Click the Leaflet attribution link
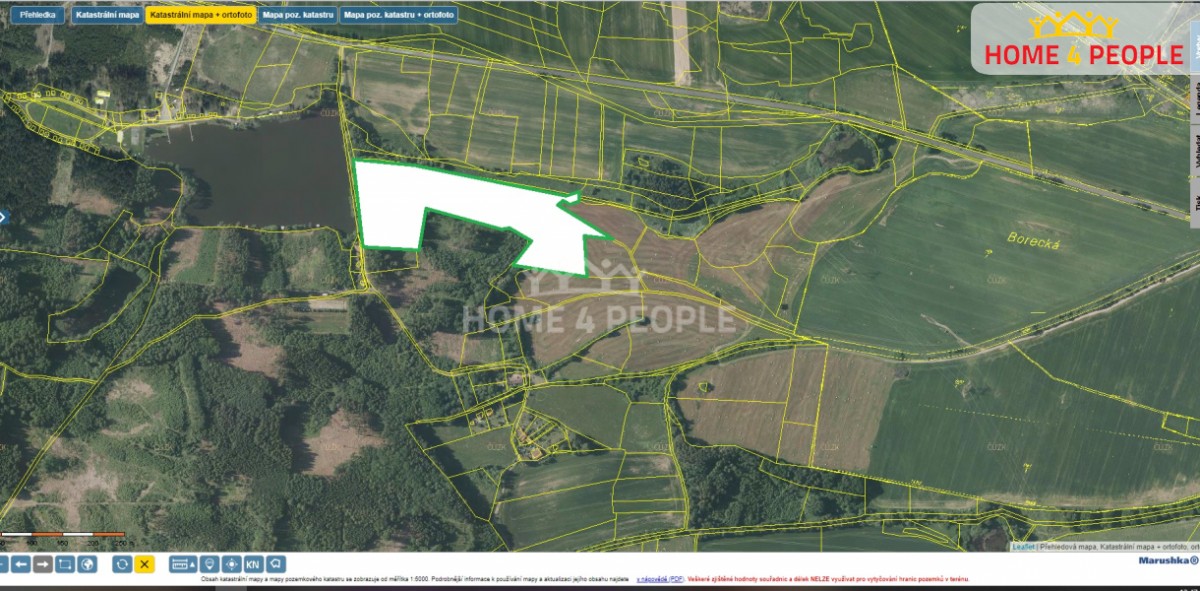Screen dimensions: 1200x591 click(x=1023, y=547)
